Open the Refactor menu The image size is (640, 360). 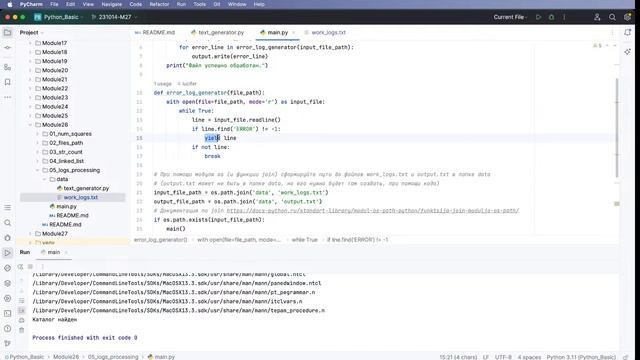point(159,4)
